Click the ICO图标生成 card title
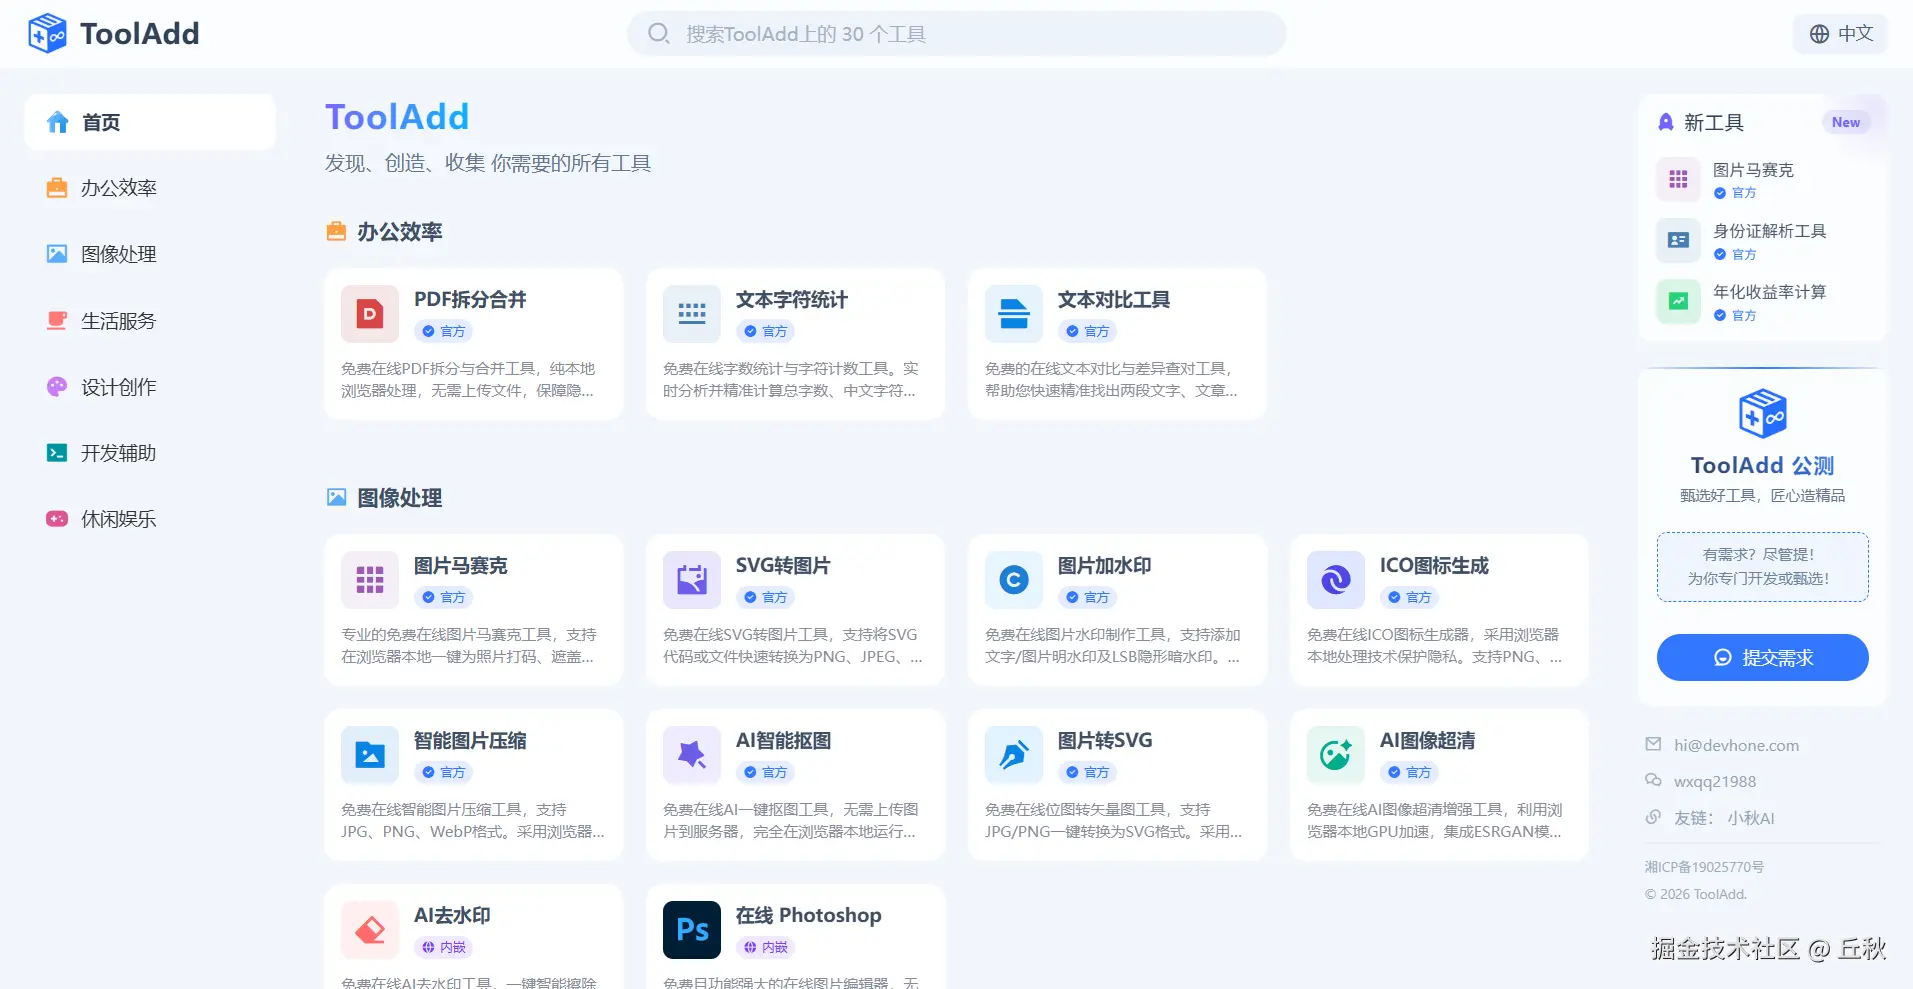 pyautogui.click(x=1434, y=566)
